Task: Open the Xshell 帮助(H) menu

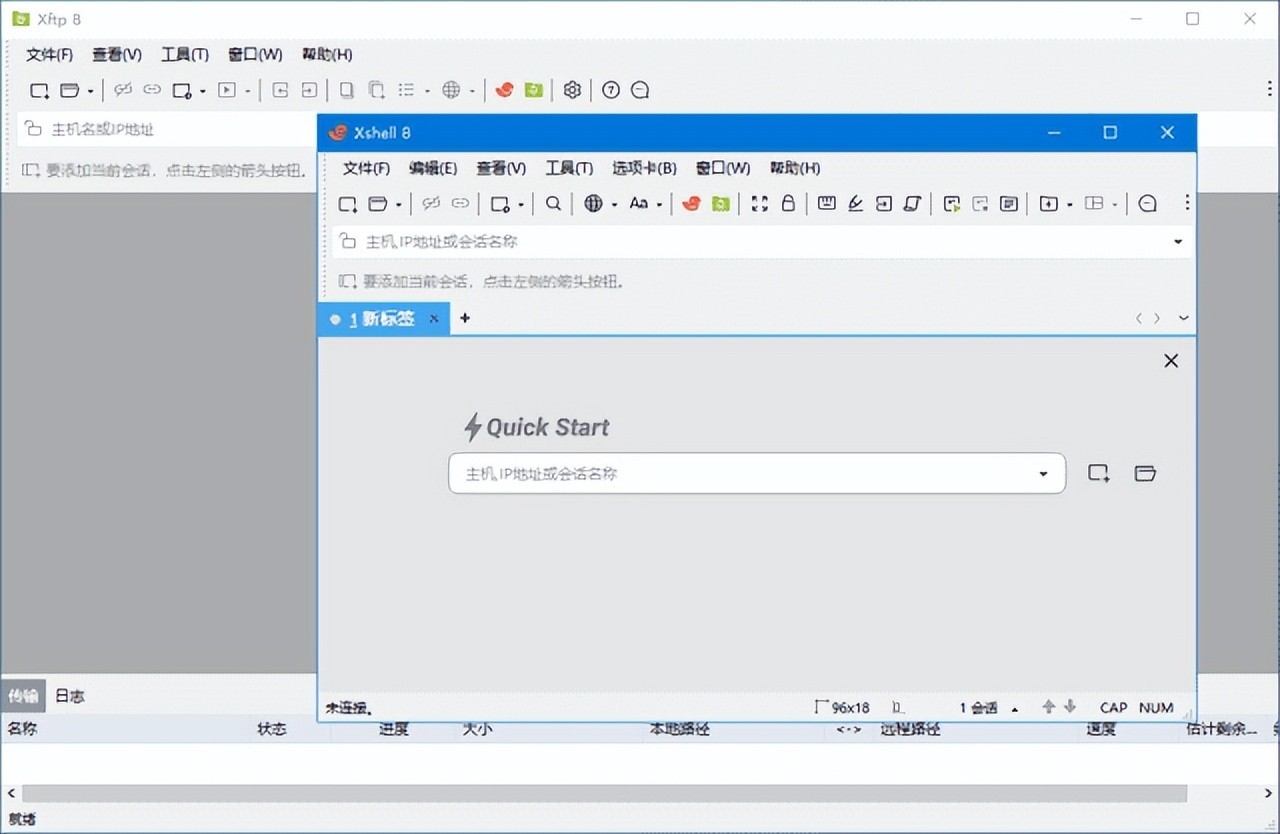Action: (795, 168)
